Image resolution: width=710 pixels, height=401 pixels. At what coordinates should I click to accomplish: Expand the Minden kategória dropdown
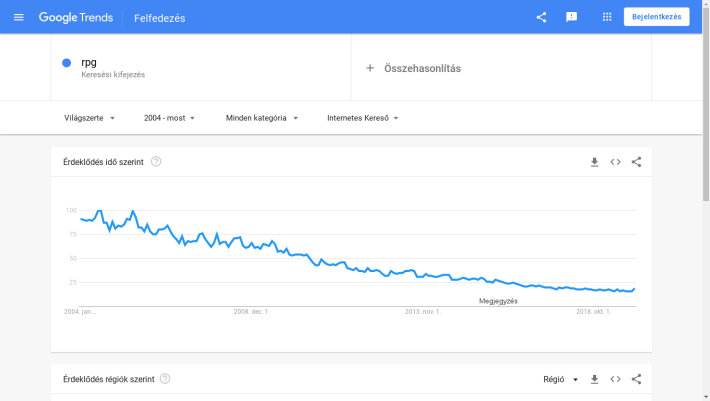coord(262,118)
